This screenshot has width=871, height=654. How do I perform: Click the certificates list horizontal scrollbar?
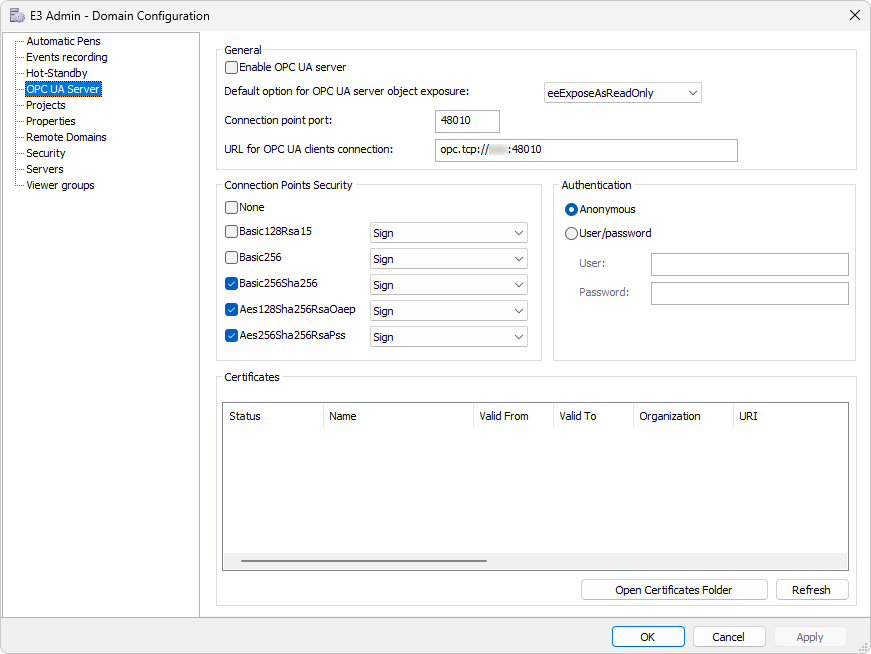pyautogui.click(x=364, y=561)
